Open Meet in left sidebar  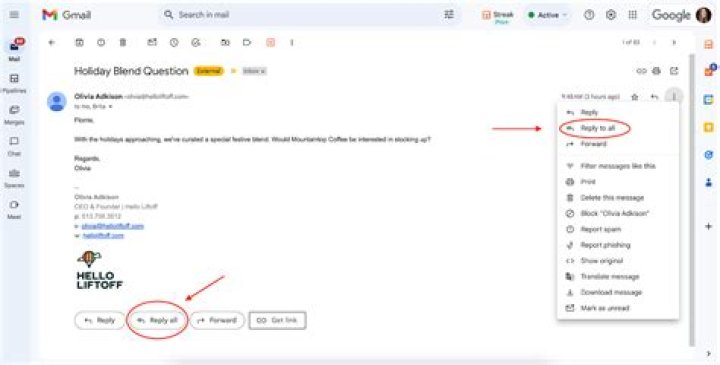(x=14, y=210)
